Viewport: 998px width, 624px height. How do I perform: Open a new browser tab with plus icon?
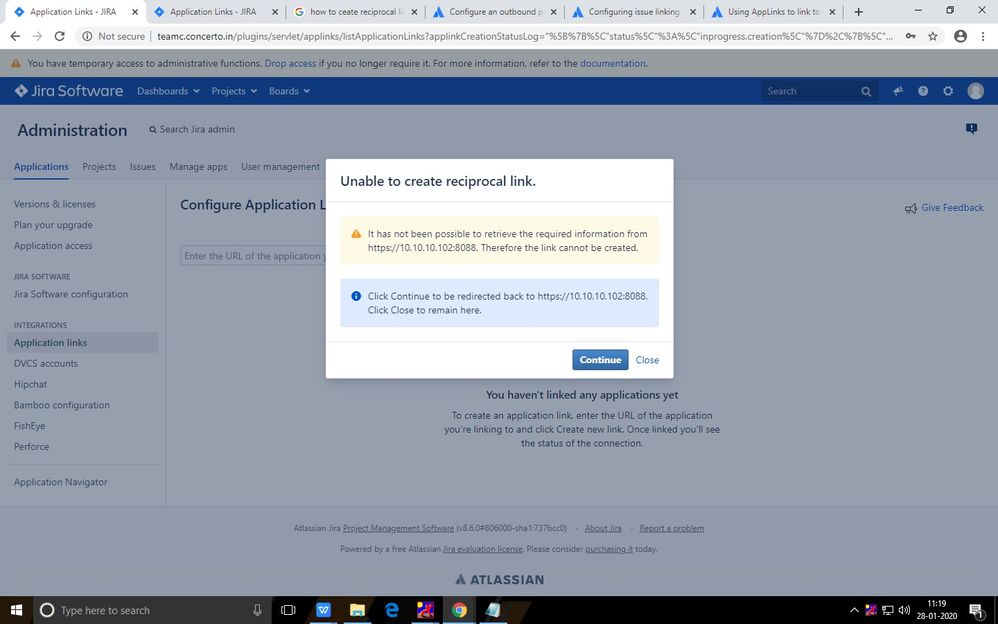pos(858,11)
